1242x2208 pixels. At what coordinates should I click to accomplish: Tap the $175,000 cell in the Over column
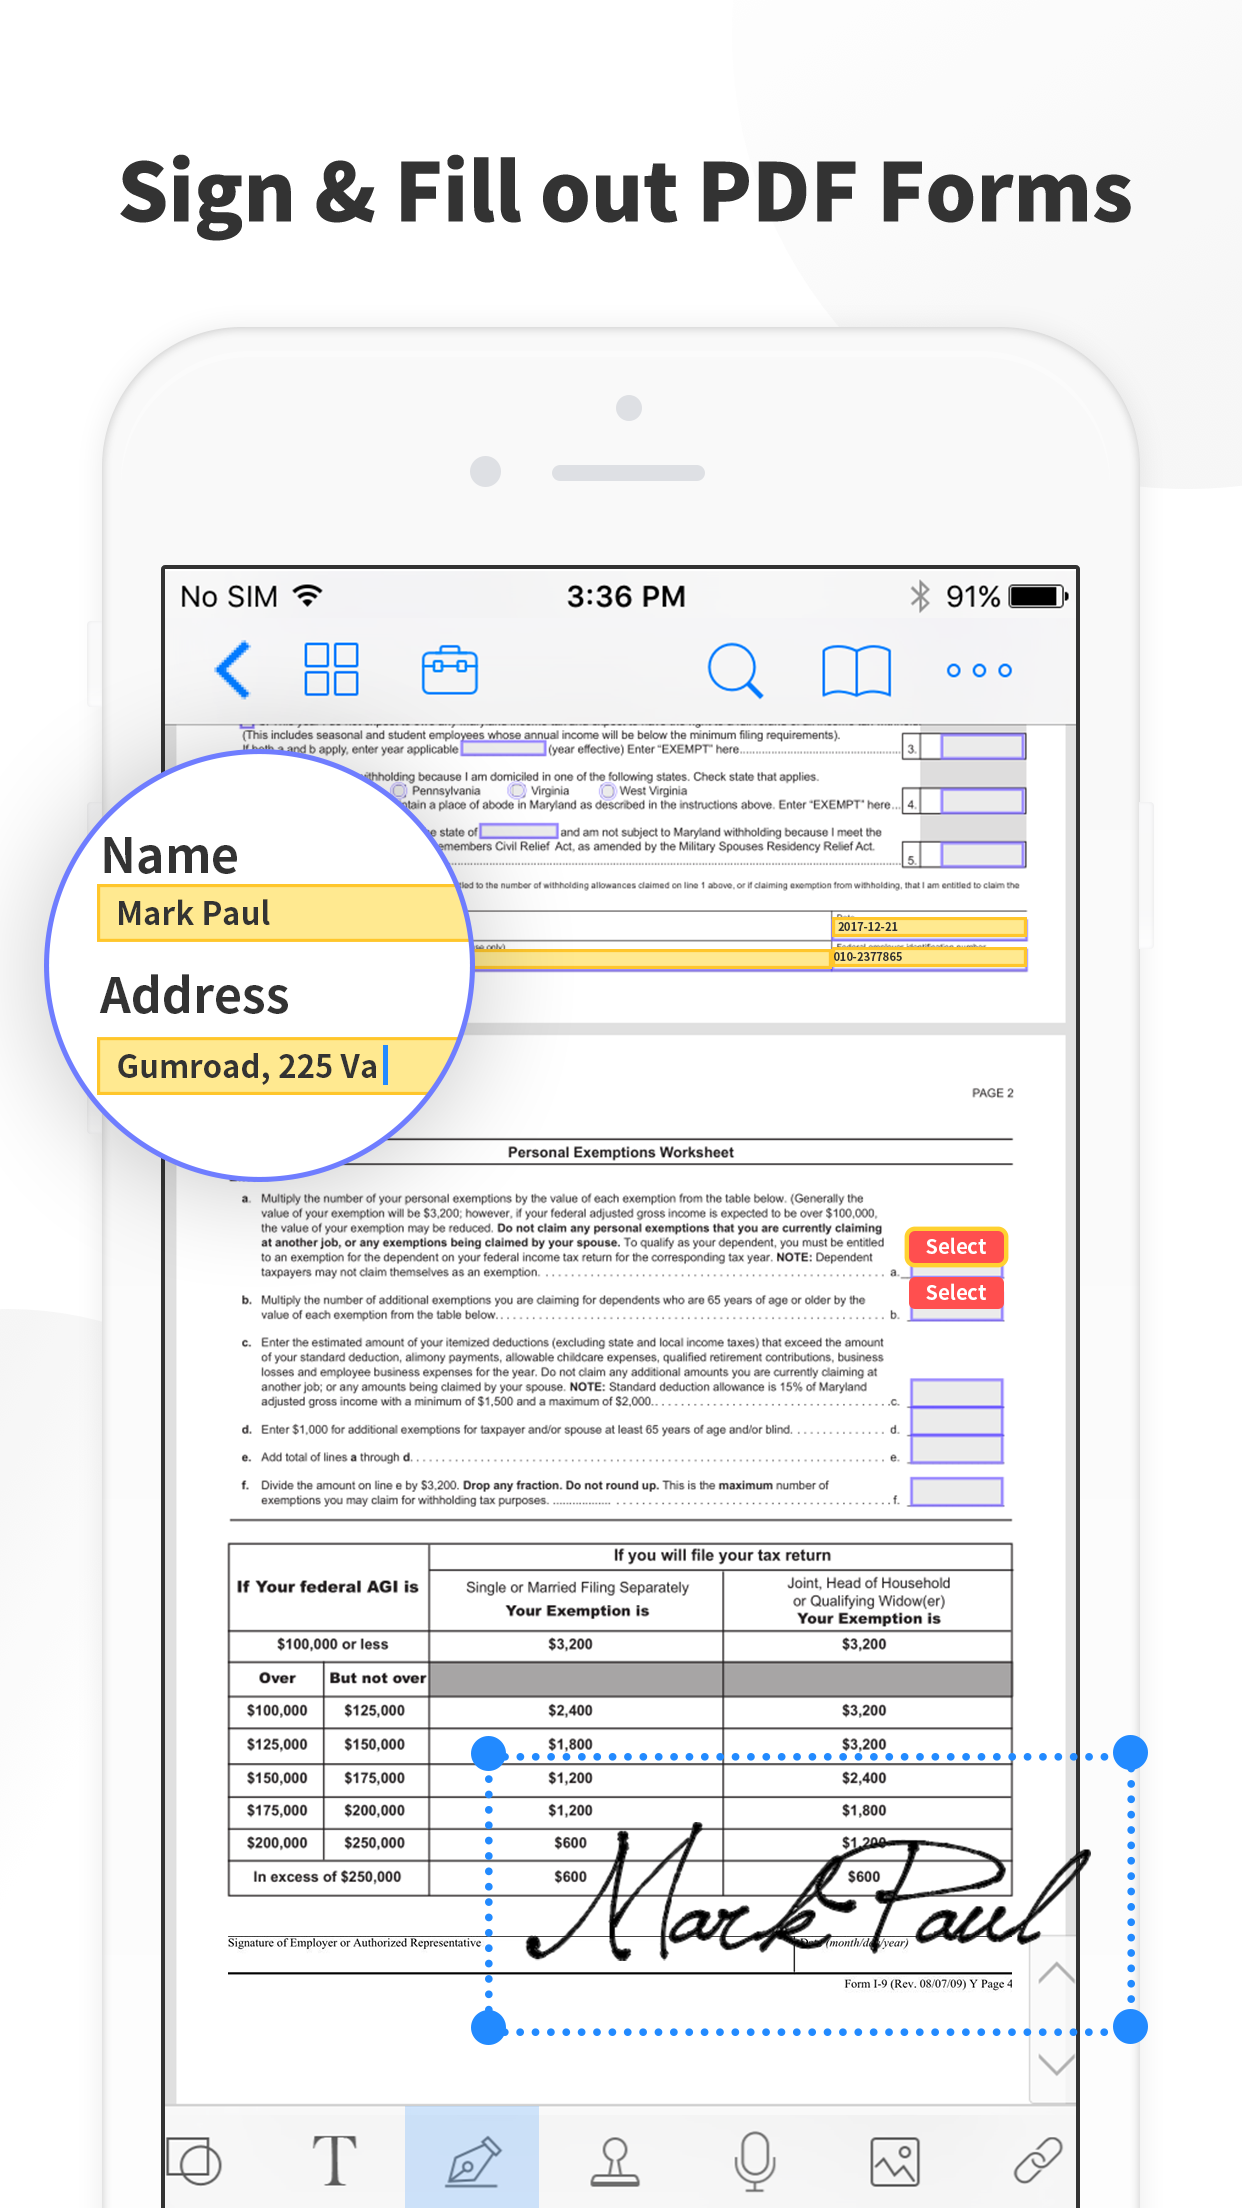(x=277, y=1810)
